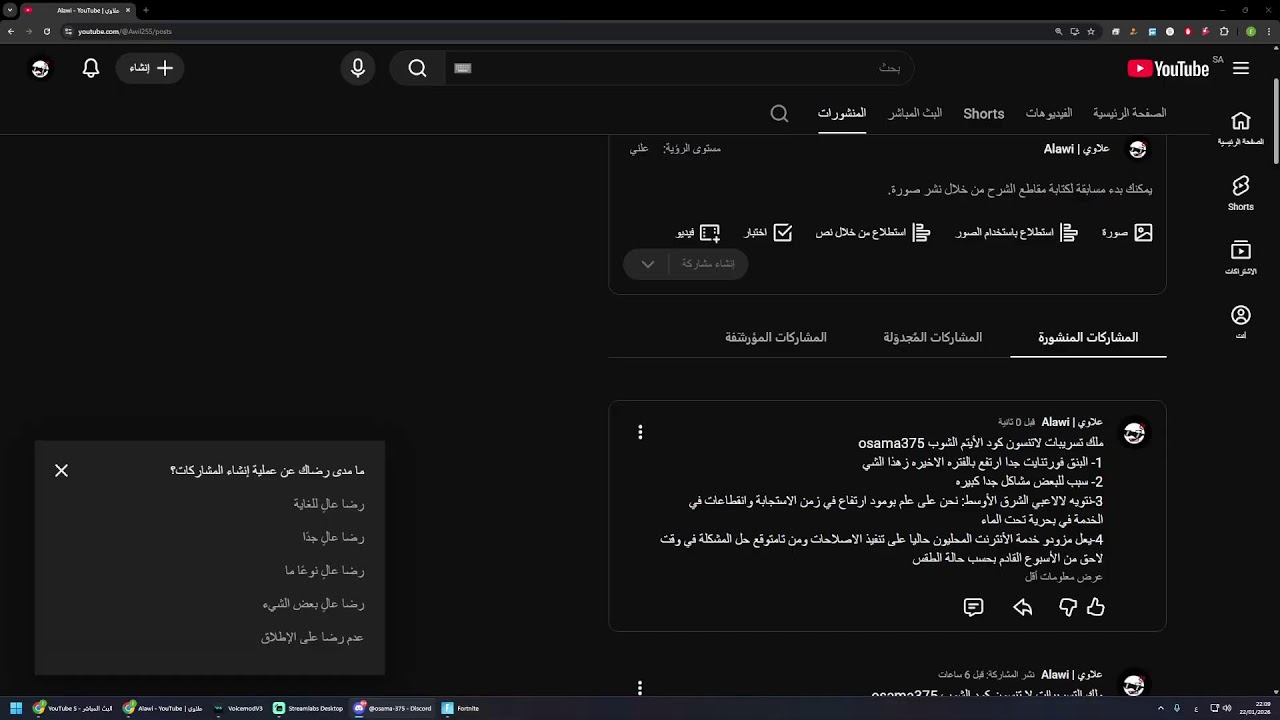Screen dimensions: 1280x720
Task: Switch to الصفحة الرئيسية channel tab
Action: tap(1130, 113)
